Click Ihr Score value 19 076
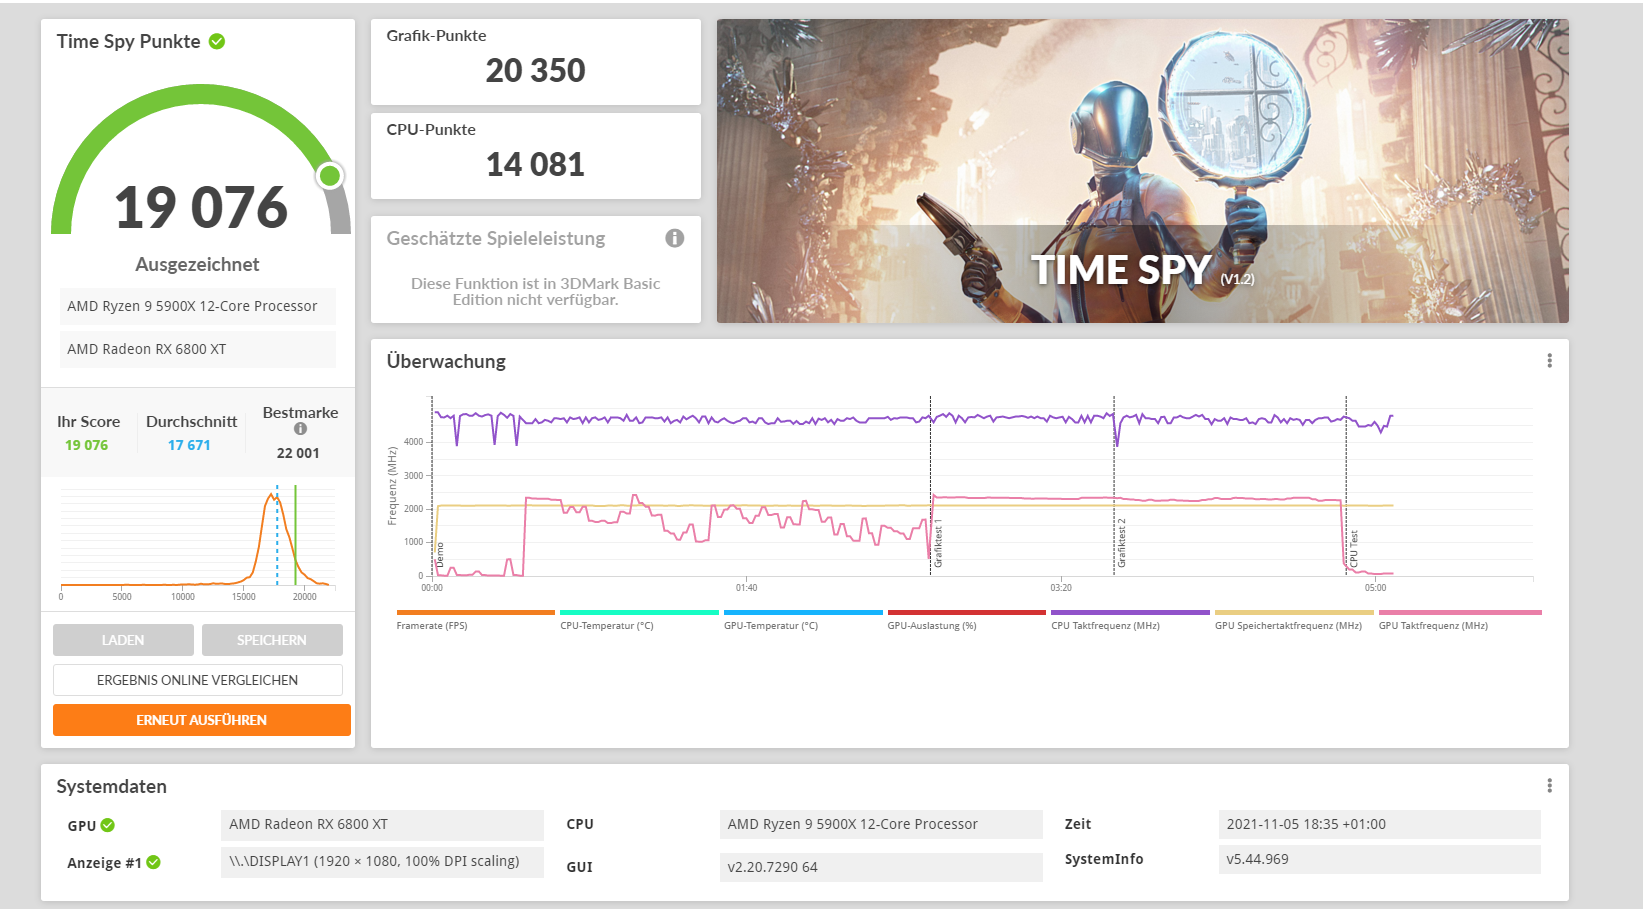 (87, 445)
